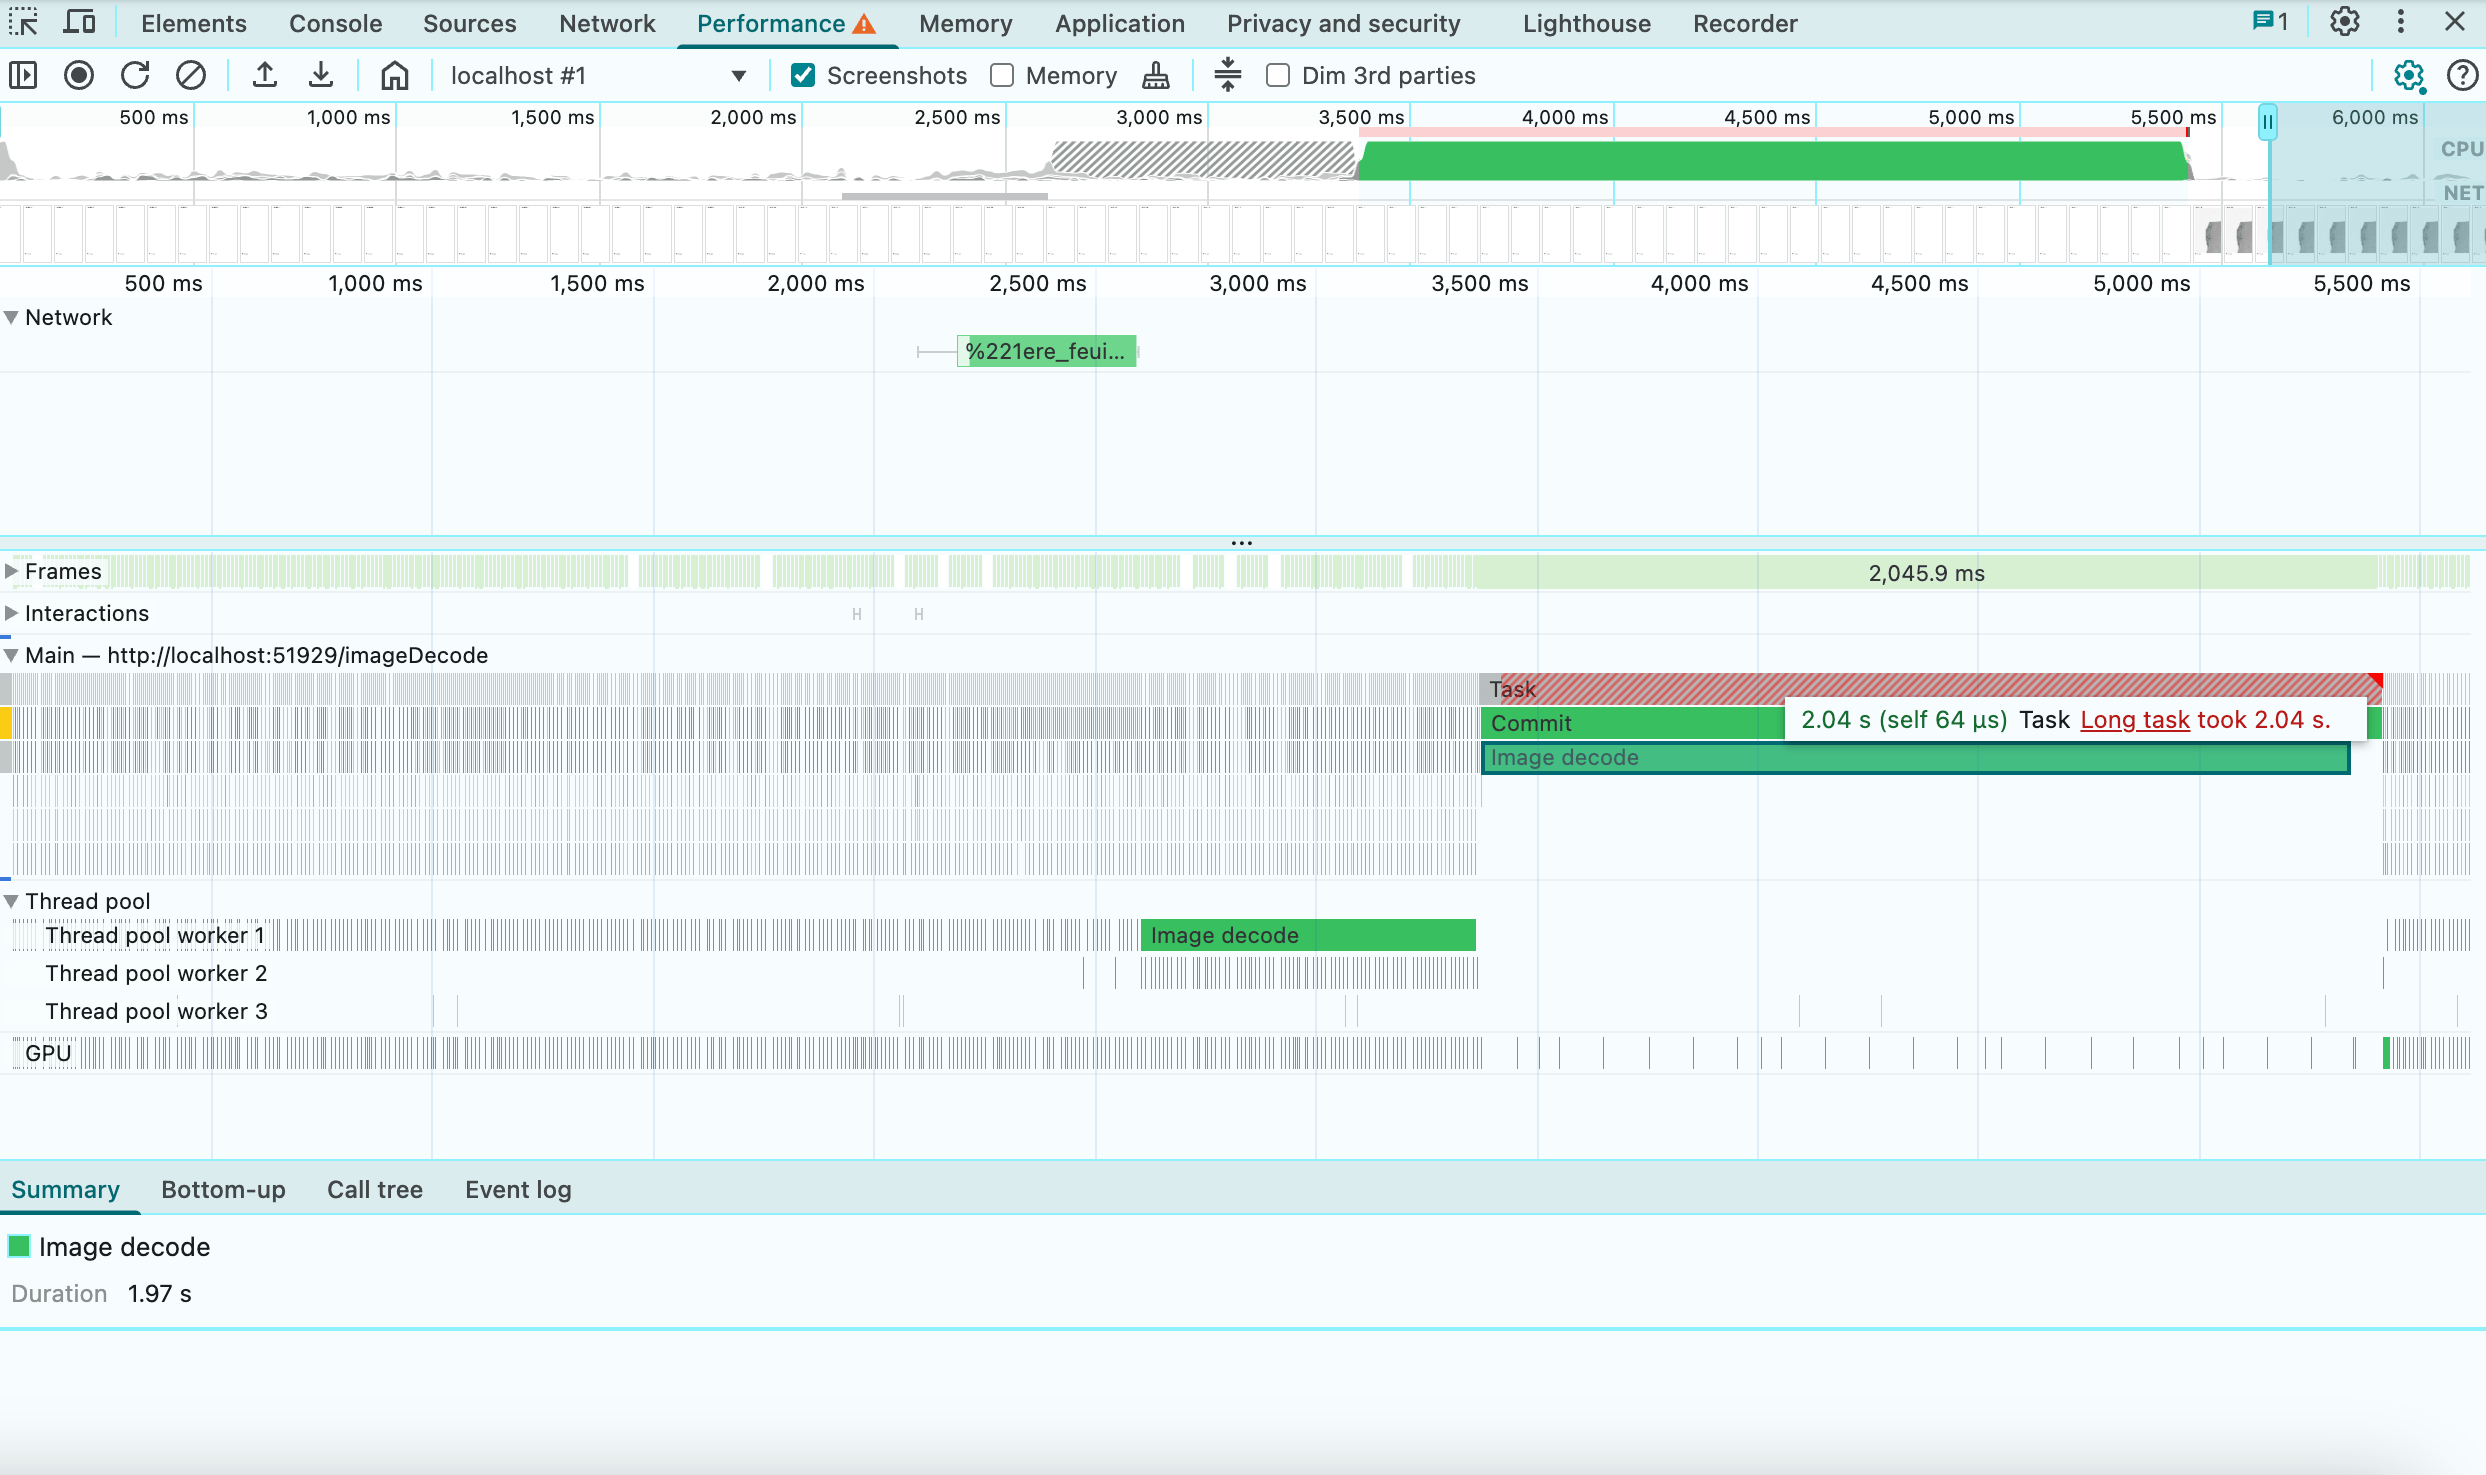Open the capture settings gear in Performance panel
The width and height of the screenshot is (2486, 1475).
point(2410,76)
